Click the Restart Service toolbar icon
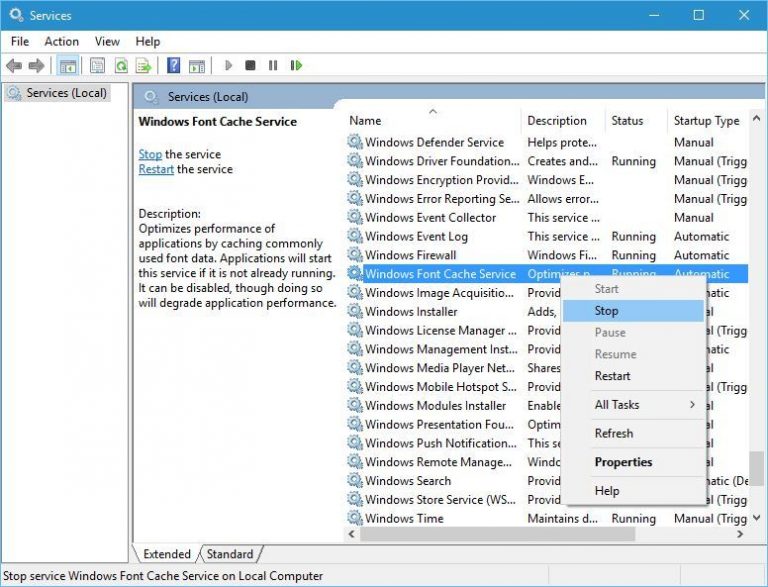 pos(296,65)
